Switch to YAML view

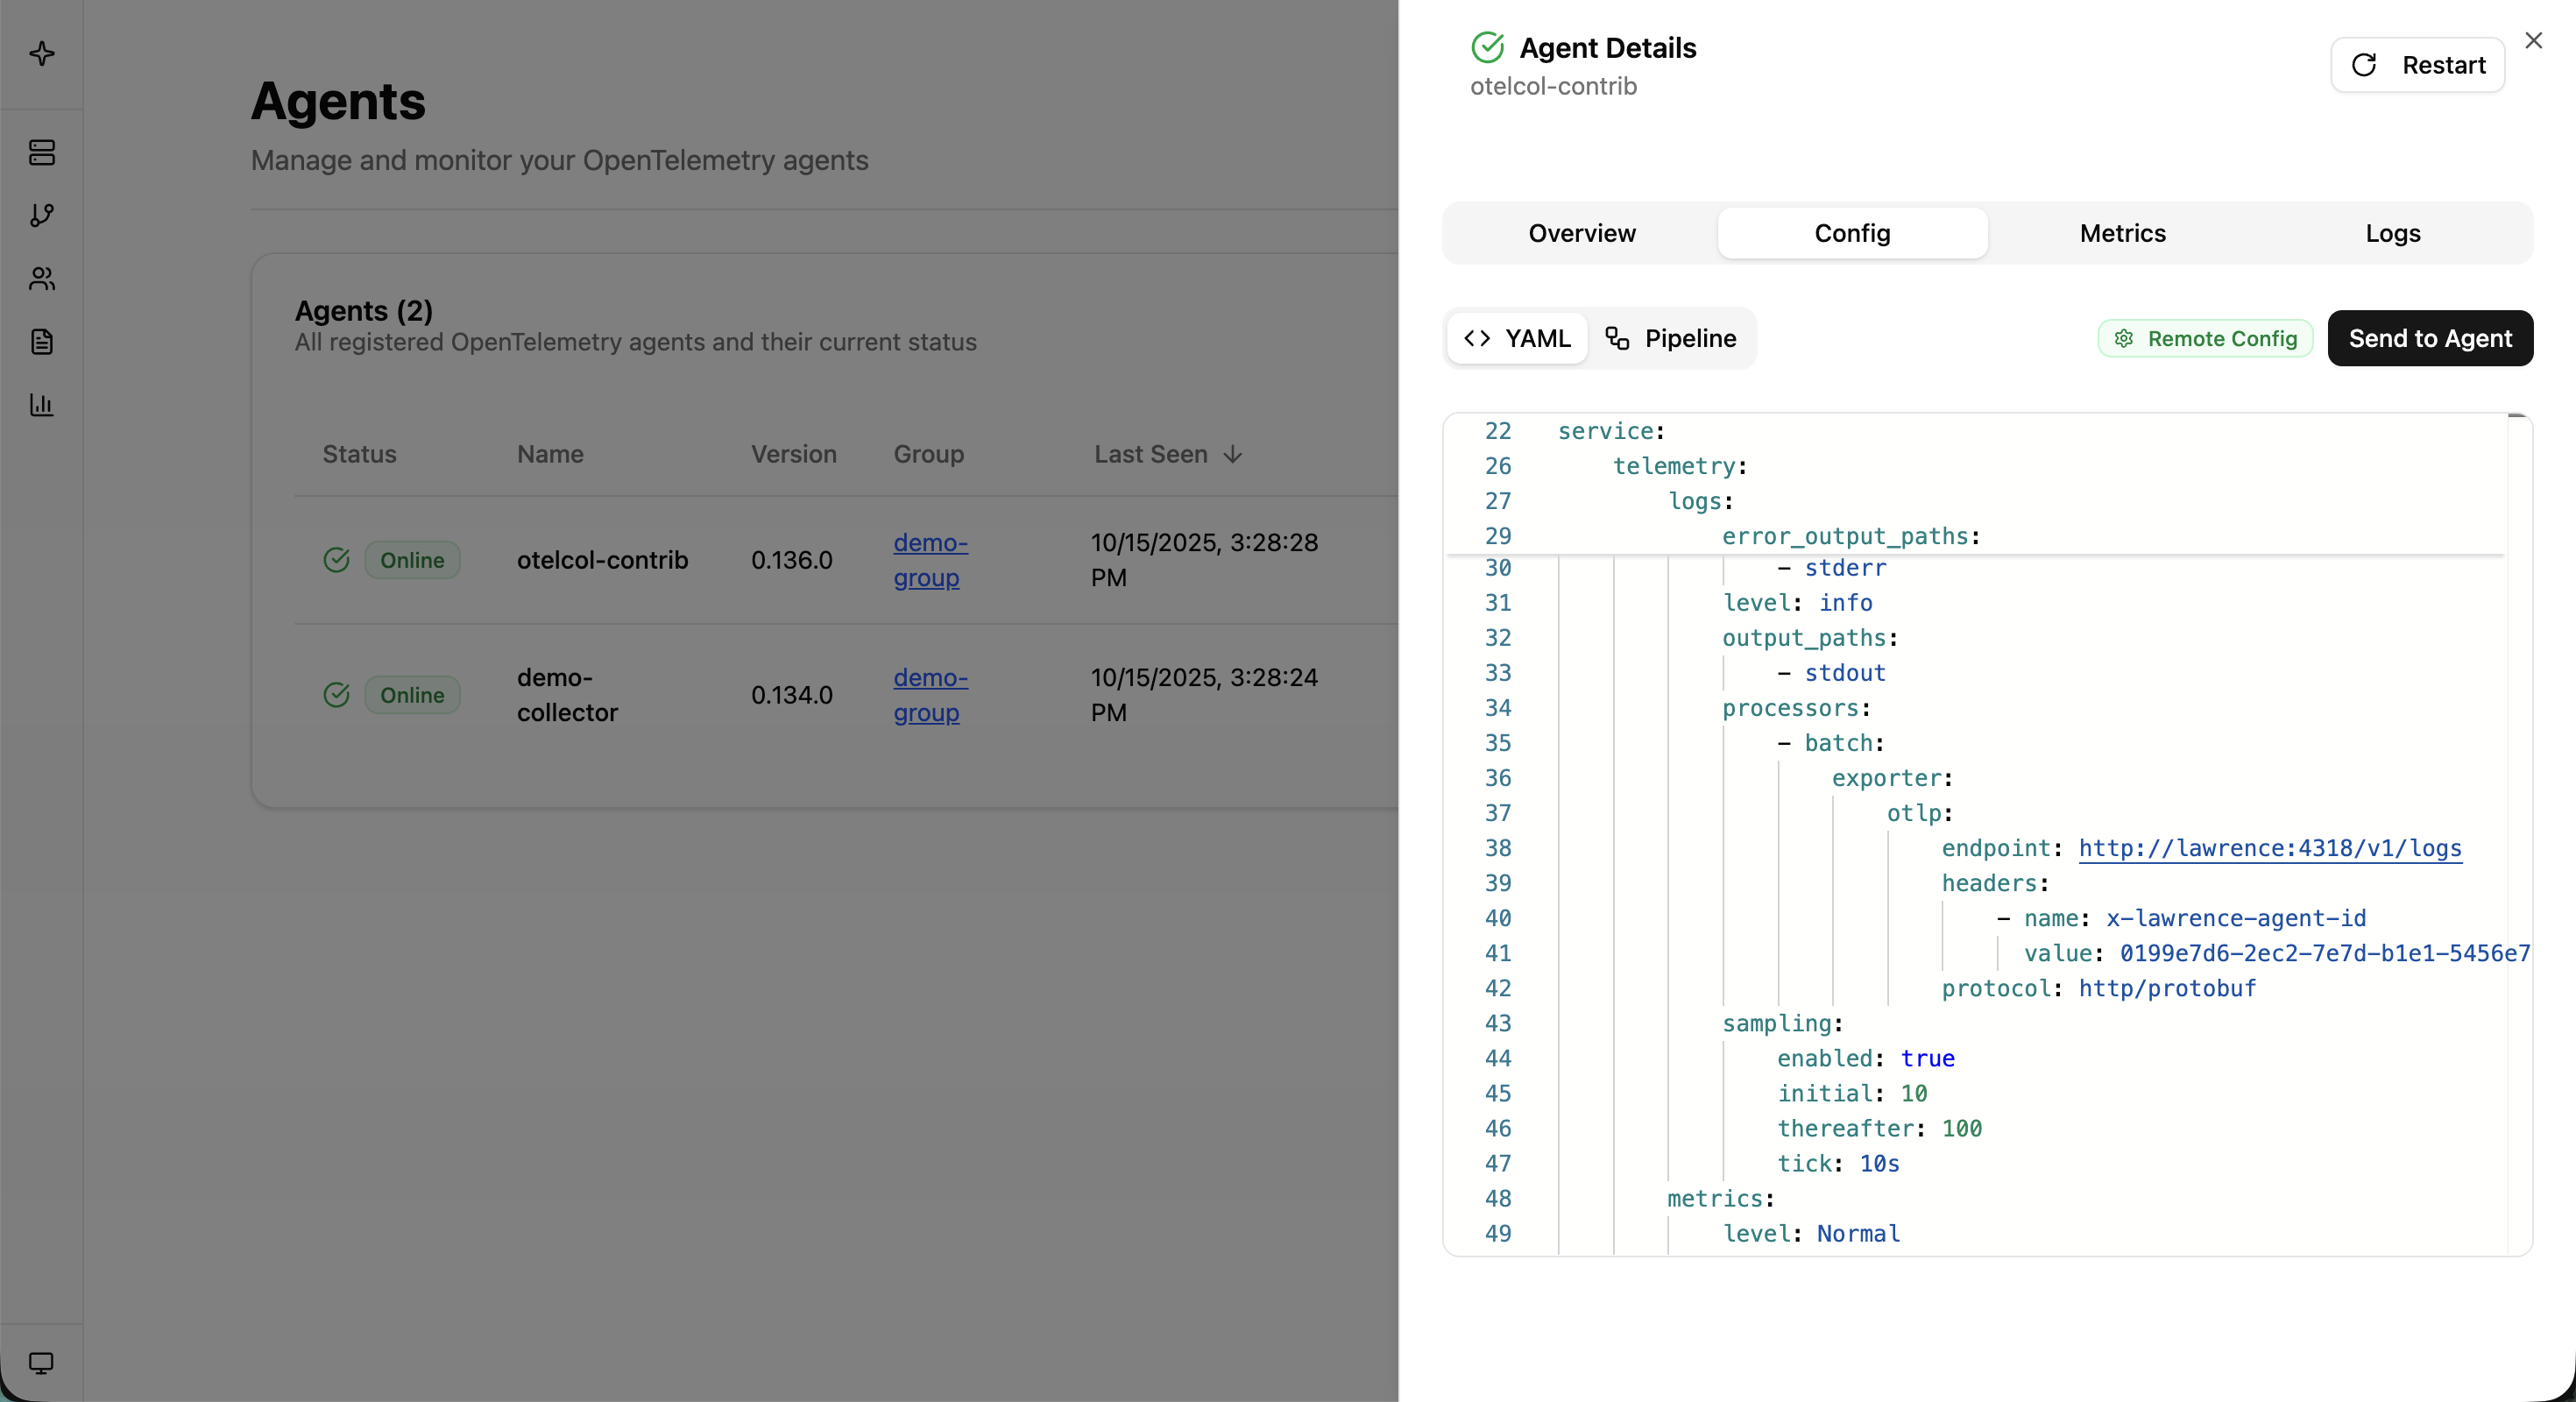click(1517, 338)
